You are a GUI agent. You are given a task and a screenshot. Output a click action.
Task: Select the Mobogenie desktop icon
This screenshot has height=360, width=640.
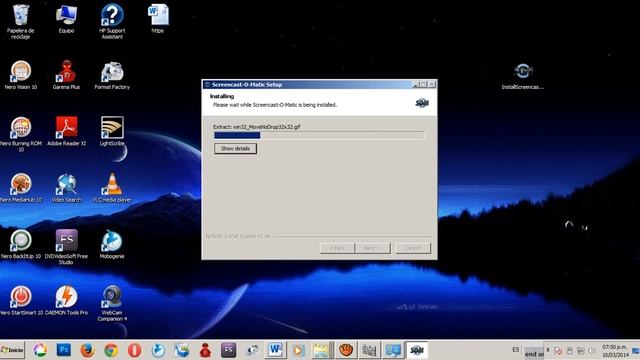(x=112, y=244)
